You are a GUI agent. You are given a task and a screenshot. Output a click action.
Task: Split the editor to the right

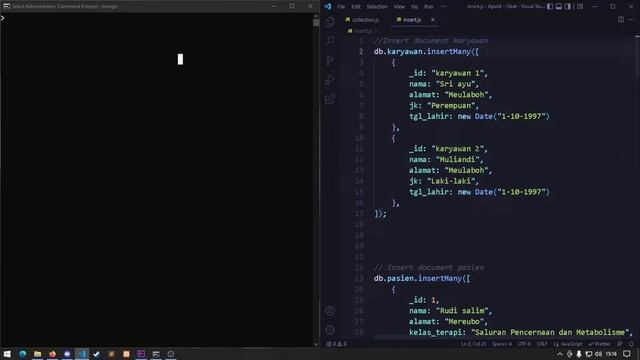click(x=620, y=20)
